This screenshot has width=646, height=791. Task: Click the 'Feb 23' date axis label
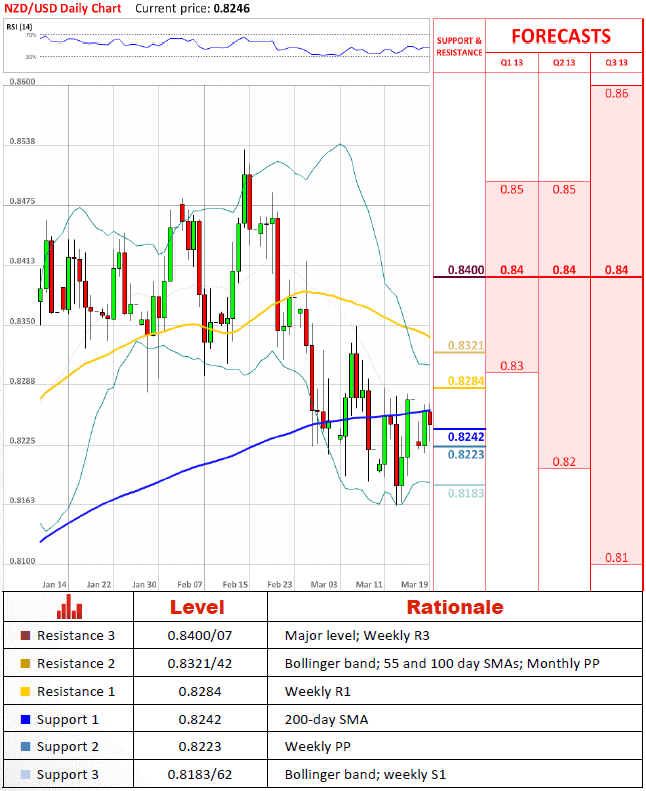point(279,584)
